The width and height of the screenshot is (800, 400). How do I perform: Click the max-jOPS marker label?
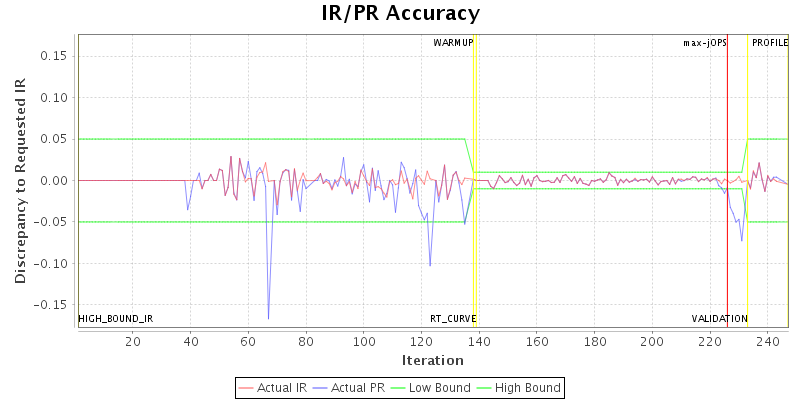(704, 43)
